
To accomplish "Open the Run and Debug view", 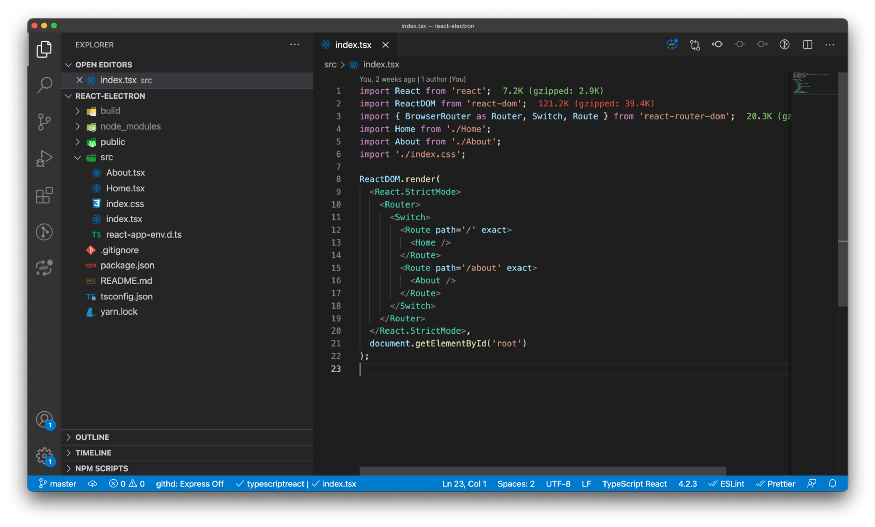I will (44, 159).
